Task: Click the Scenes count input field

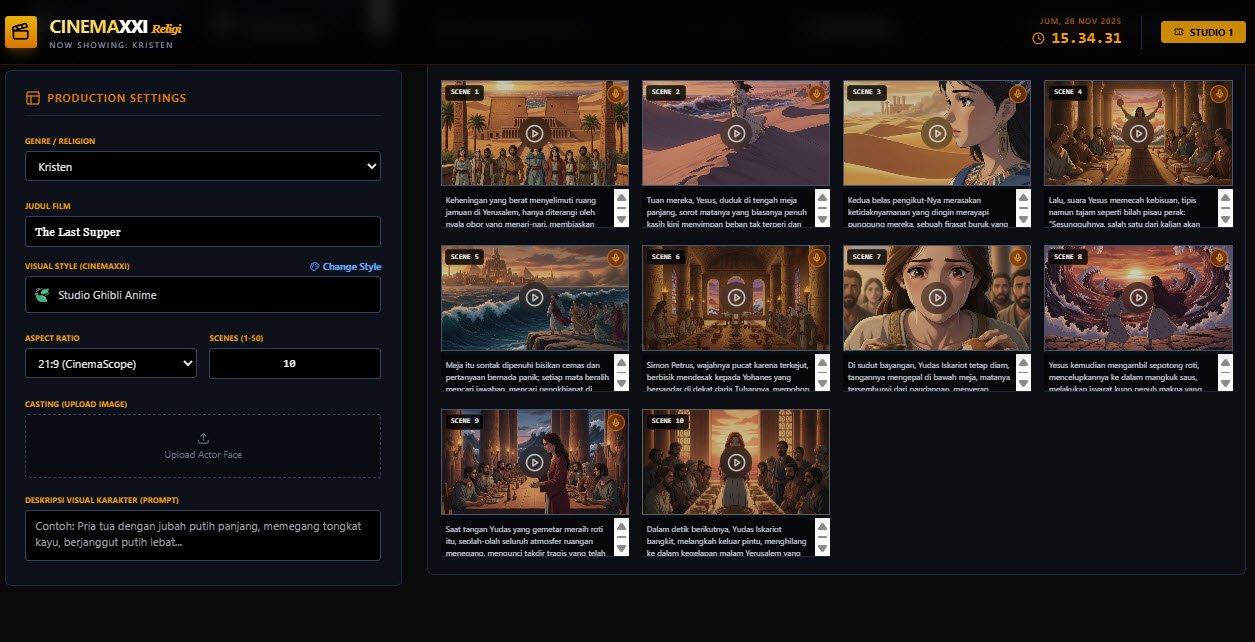Action: click(295, 364)
